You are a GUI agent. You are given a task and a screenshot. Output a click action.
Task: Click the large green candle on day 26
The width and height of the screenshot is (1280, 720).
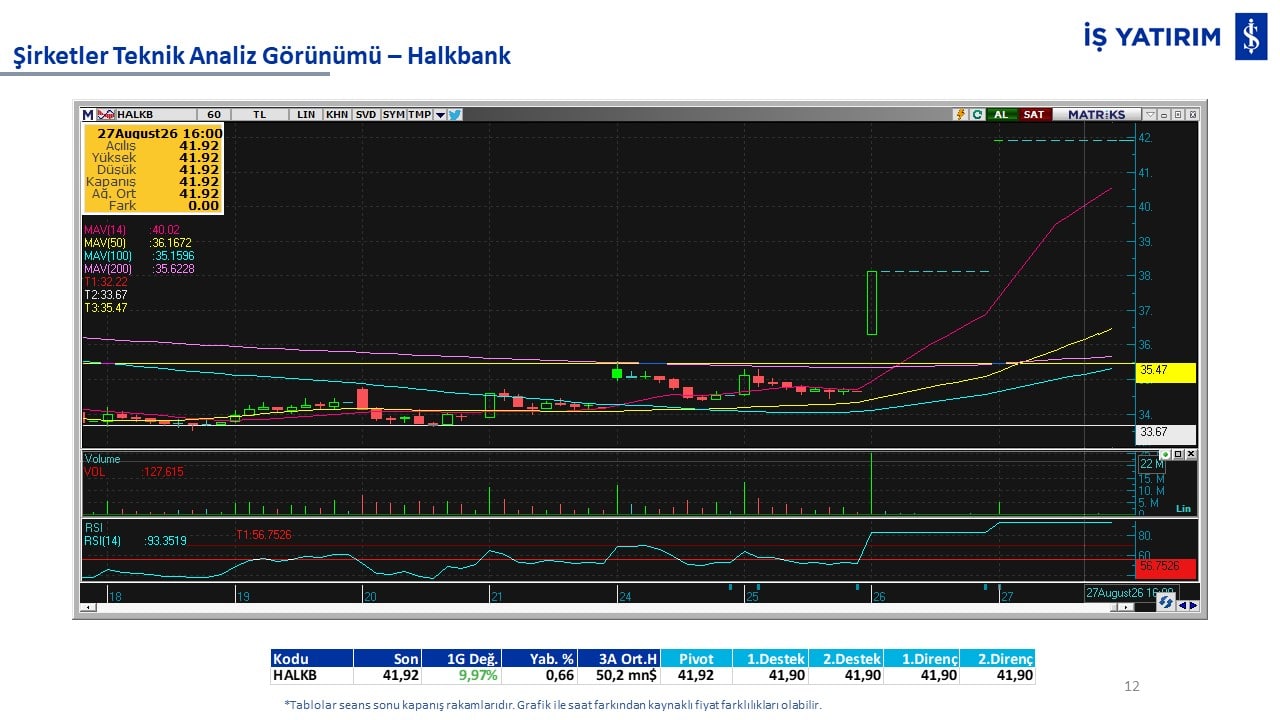click(872, 302)
